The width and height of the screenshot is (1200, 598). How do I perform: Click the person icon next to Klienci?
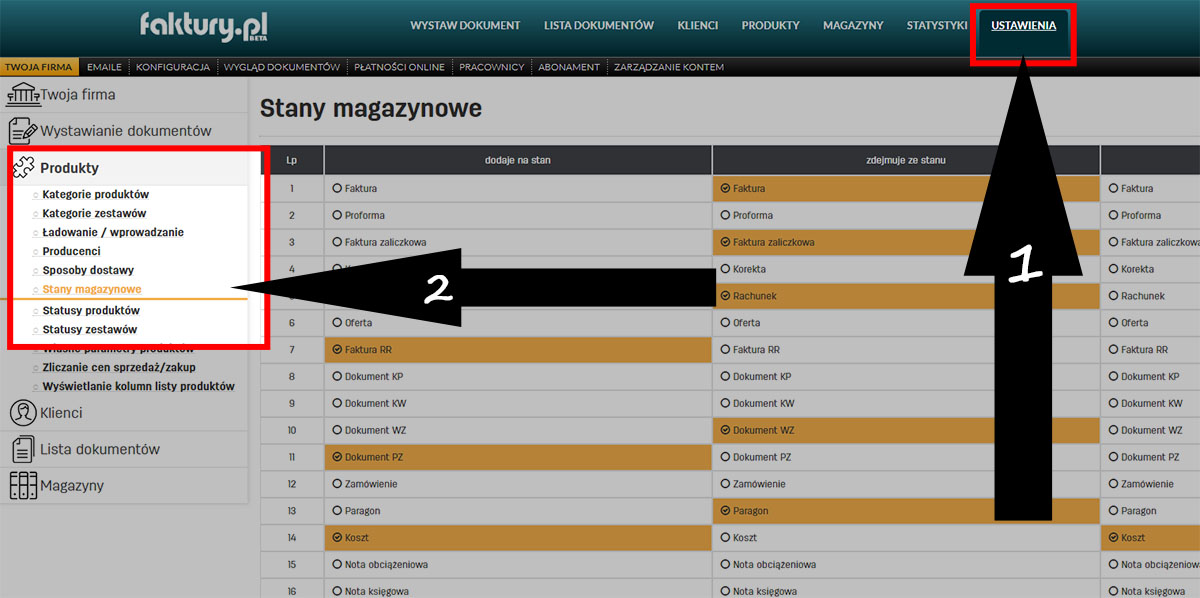(x=22, y=412)
